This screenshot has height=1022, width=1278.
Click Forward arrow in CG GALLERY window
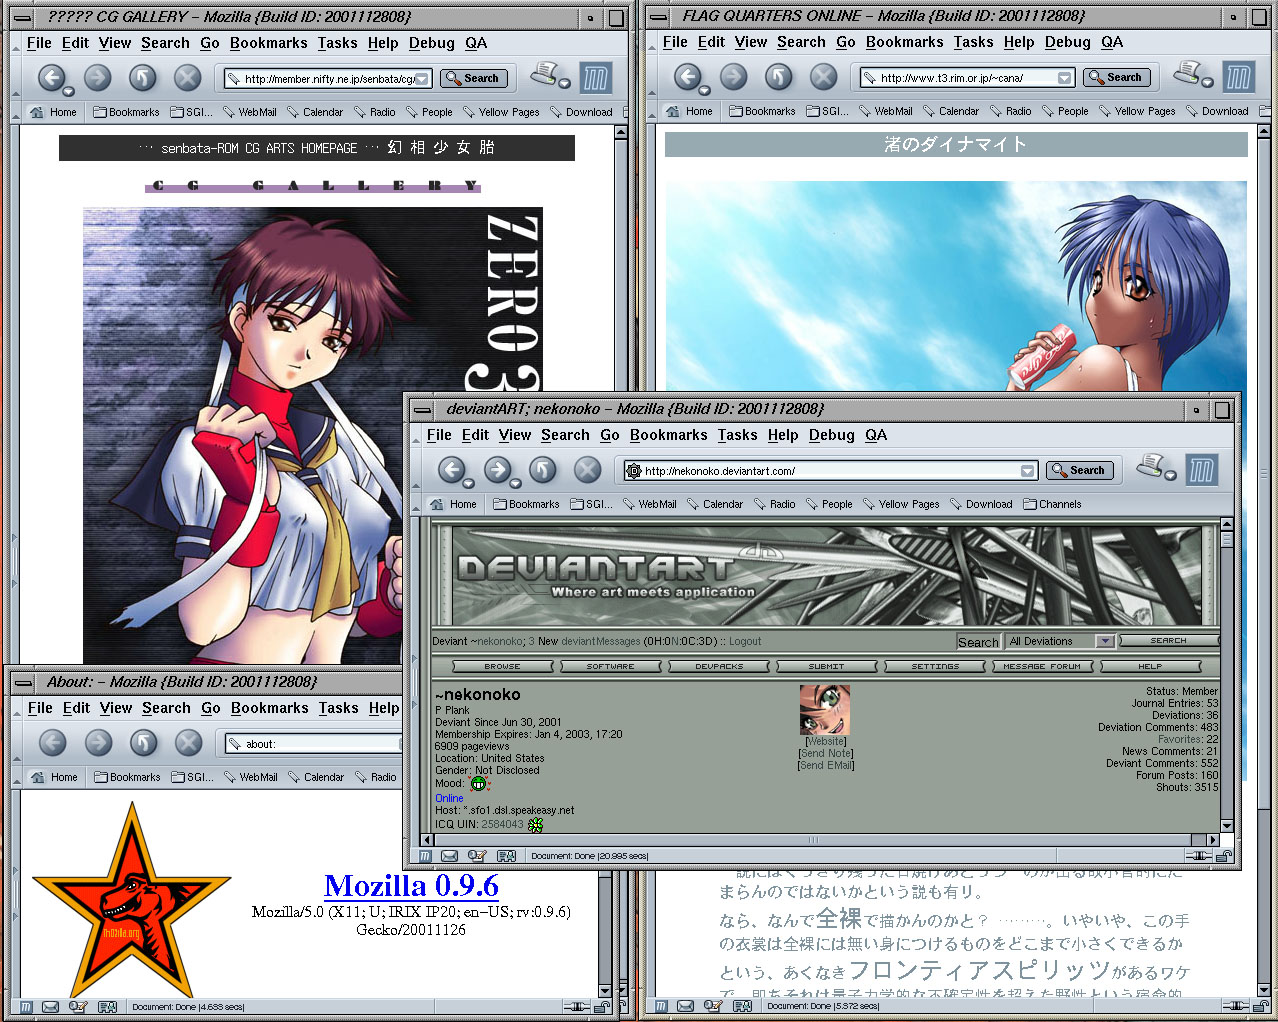click(x=97, y=78)
